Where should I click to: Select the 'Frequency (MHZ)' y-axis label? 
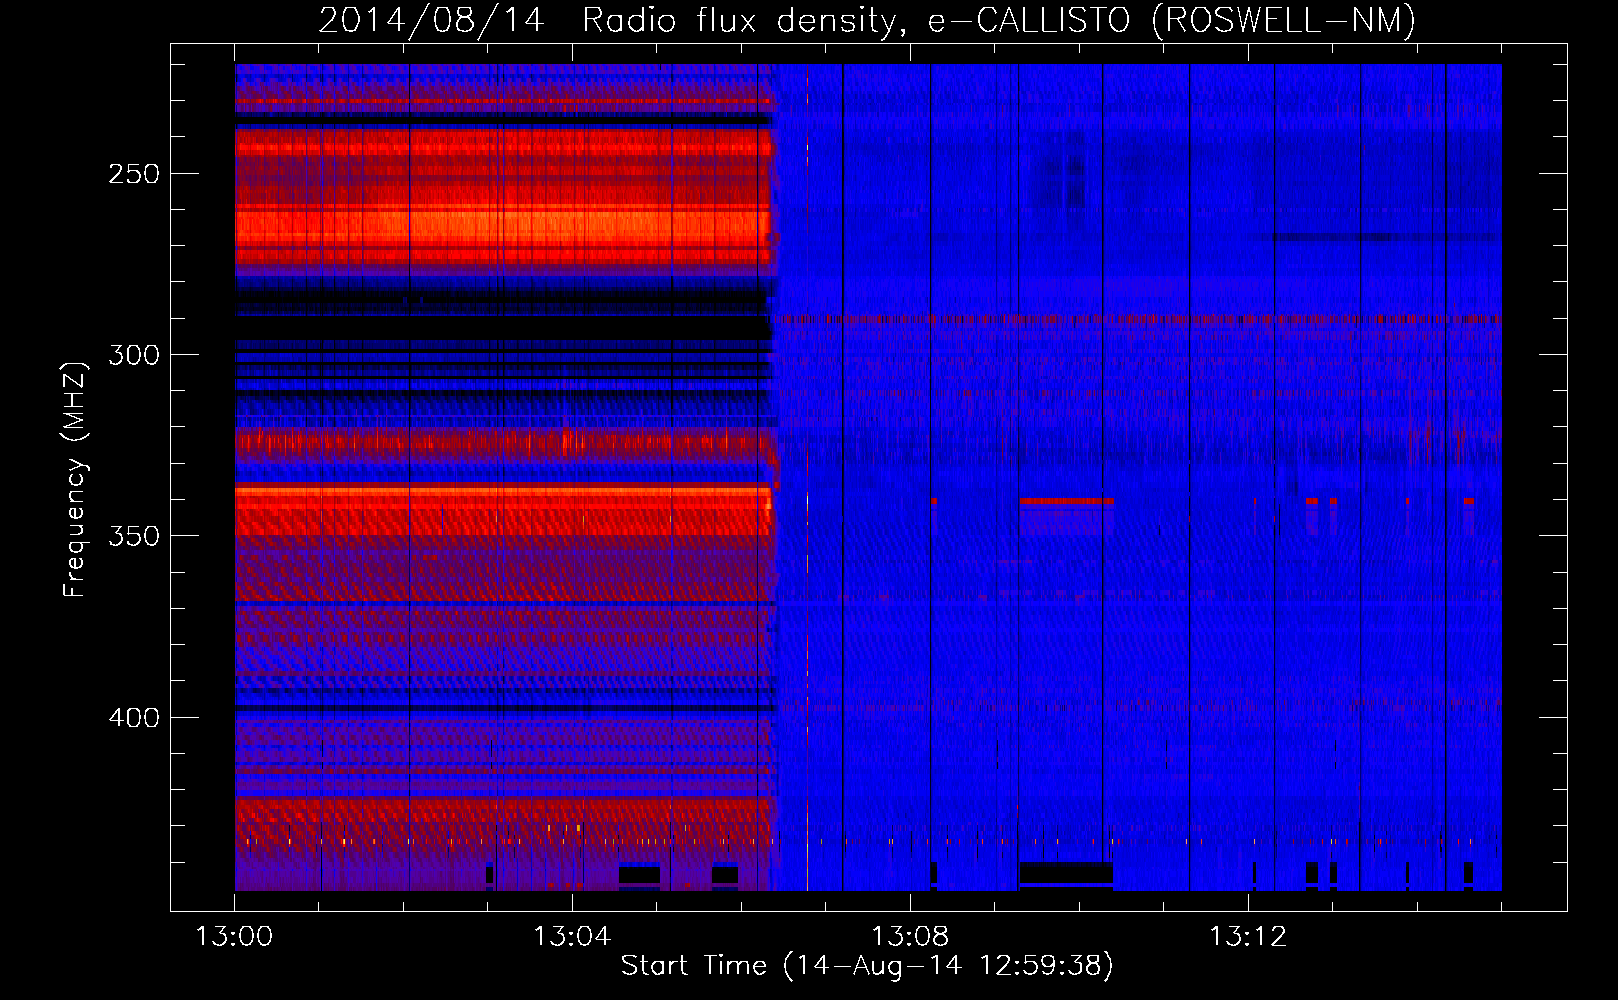[75, 479]
